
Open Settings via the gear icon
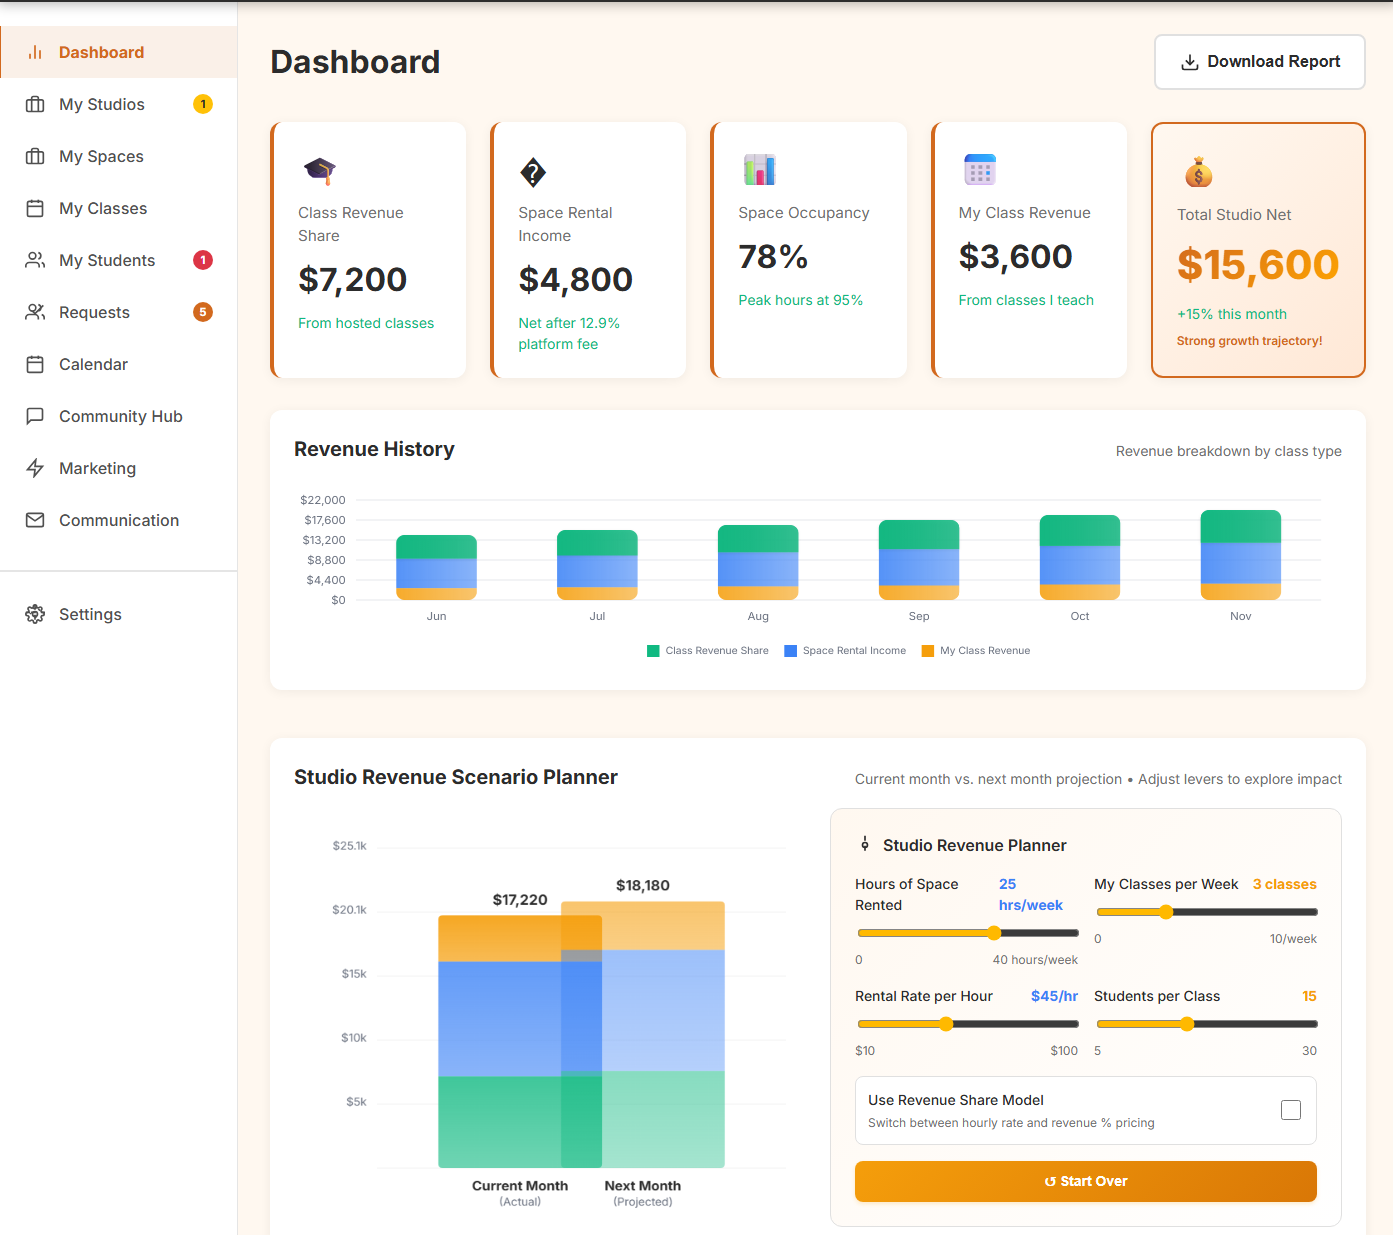pos(36,614)
